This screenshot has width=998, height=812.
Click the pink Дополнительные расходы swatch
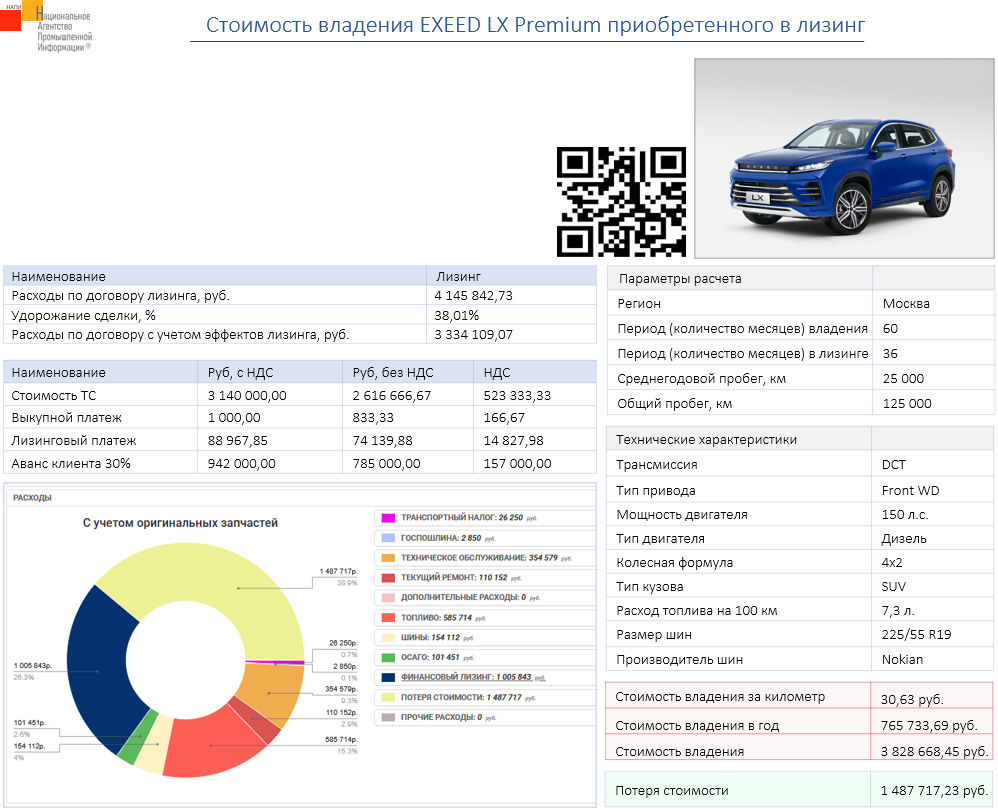[x=388, y=598]
